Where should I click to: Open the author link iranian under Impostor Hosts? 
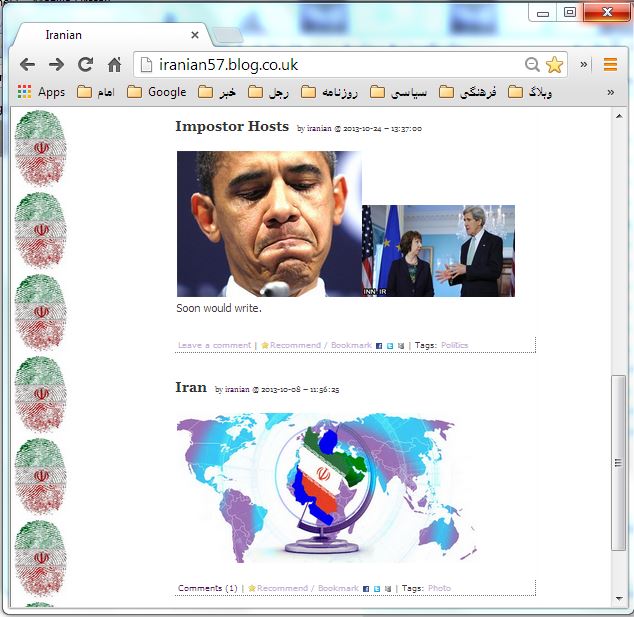click(319, 129)
